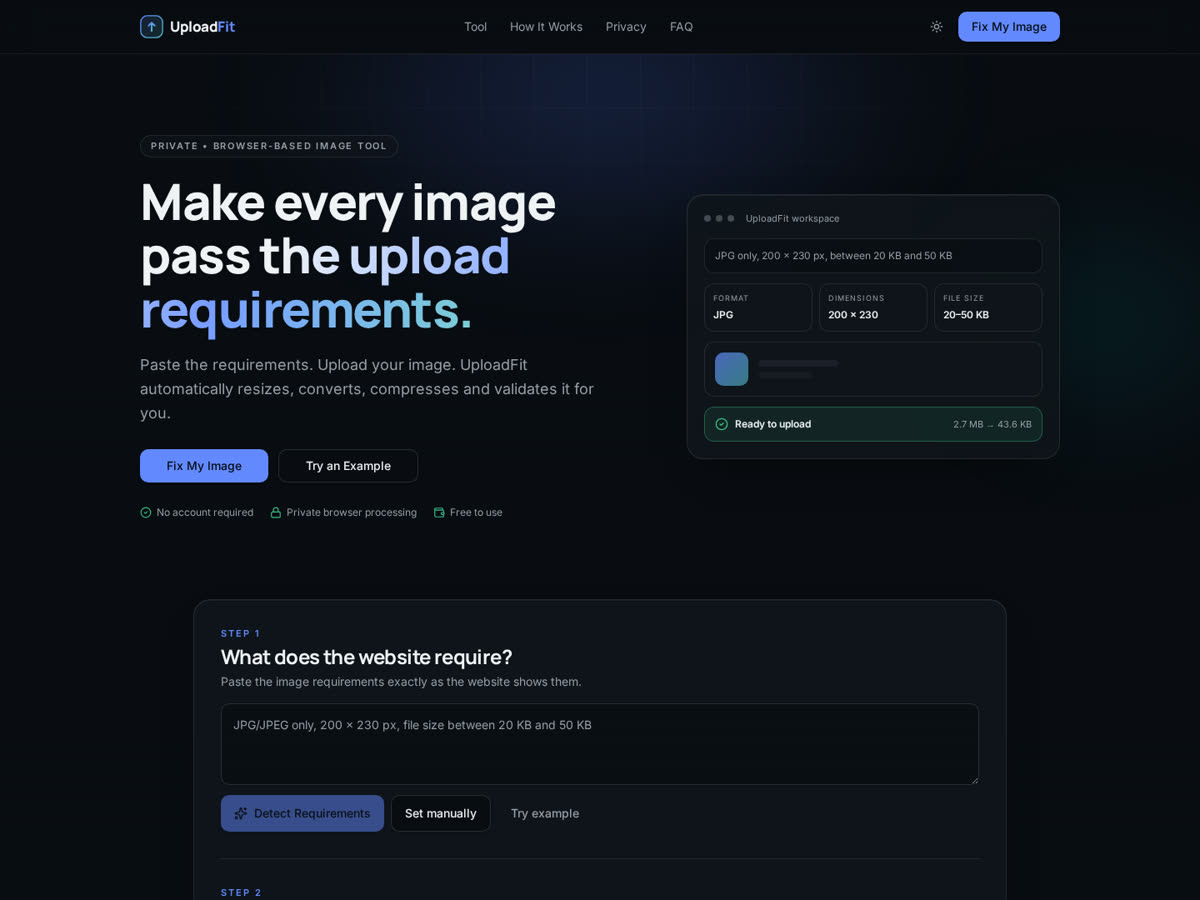
Task: Click the sparkle icon on Detect Requirements
Action: [241, 813]
